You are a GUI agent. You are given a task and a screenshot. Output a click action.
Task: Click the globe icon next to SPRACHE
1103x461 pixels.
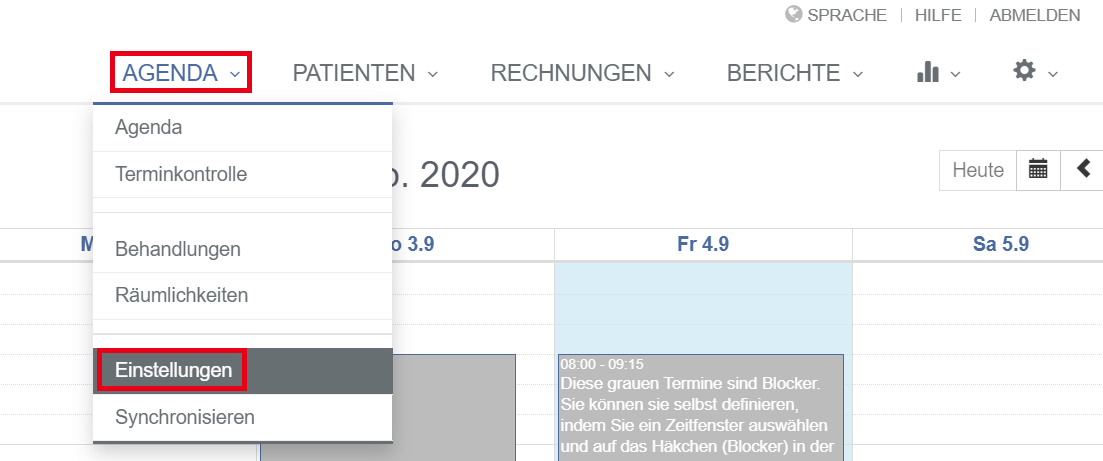tap(794, 15)
